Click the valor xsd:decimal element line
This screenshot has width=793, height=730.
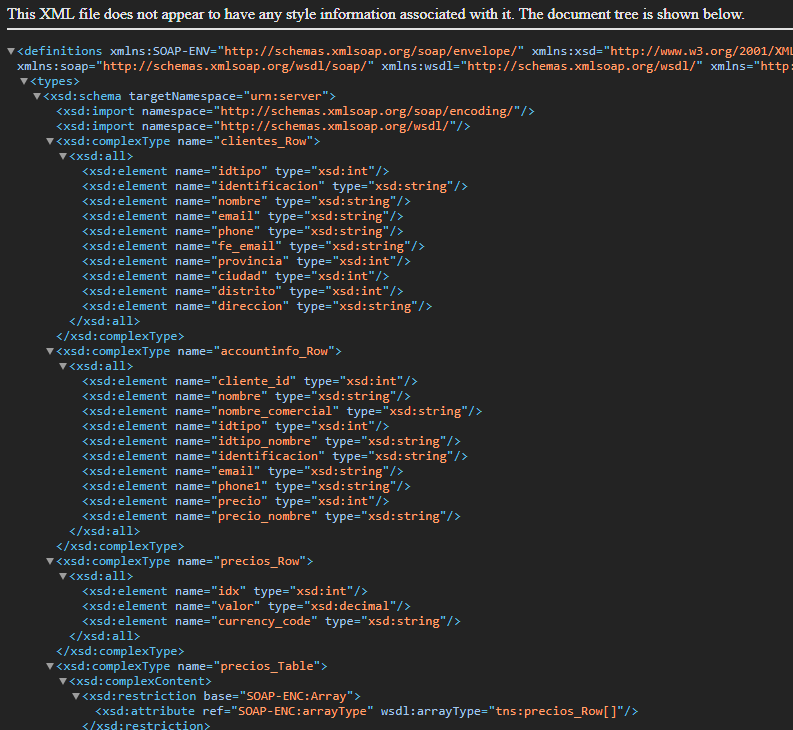click(x=246, y=607)
